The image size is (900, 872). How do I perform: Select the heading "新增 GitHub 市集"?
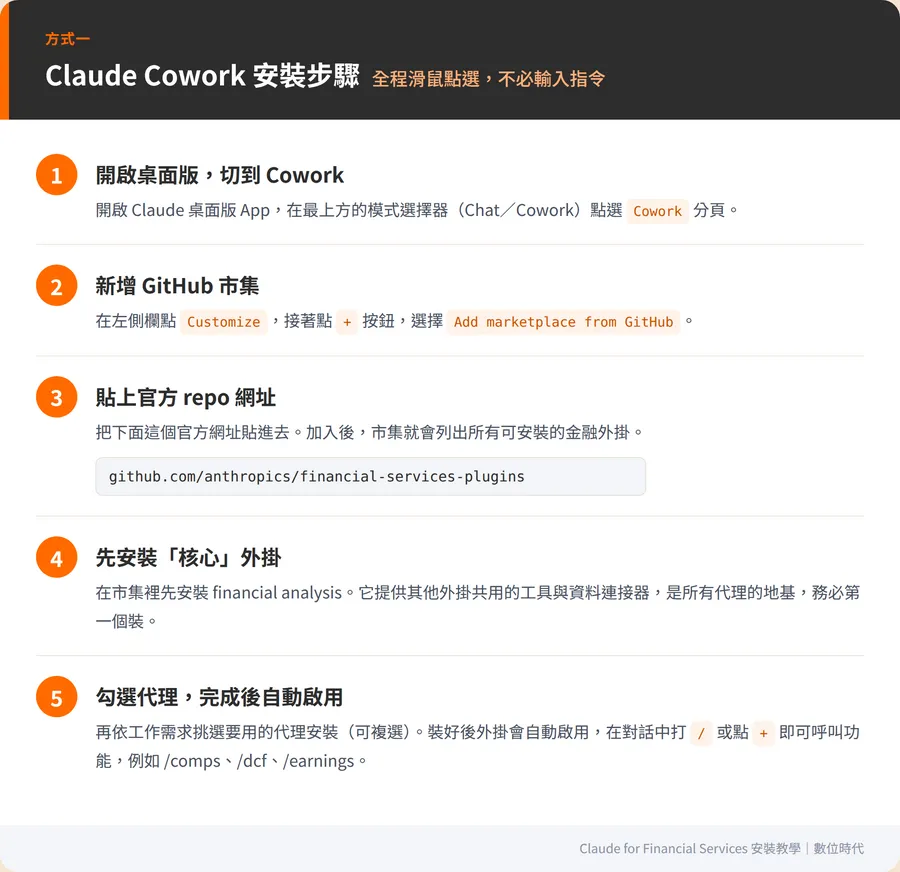coord(177,286)
